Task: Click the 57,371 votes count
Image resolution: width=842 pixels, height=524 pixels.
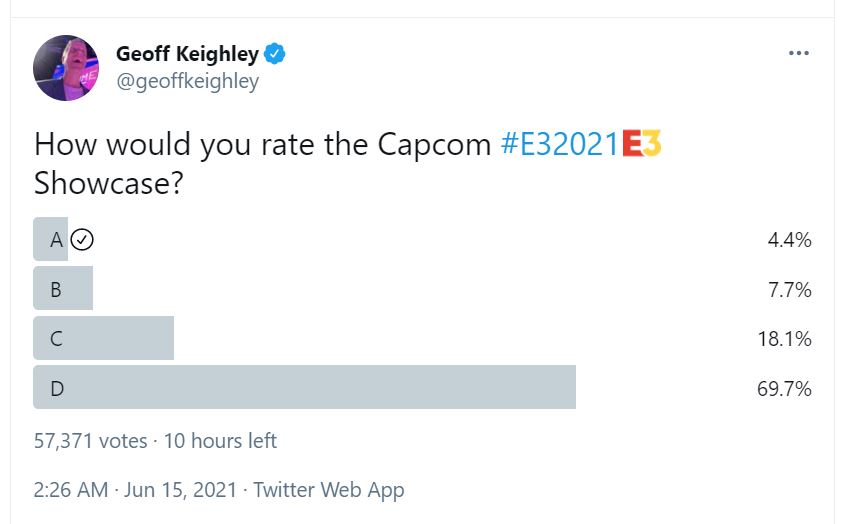Action: [90, 441]
